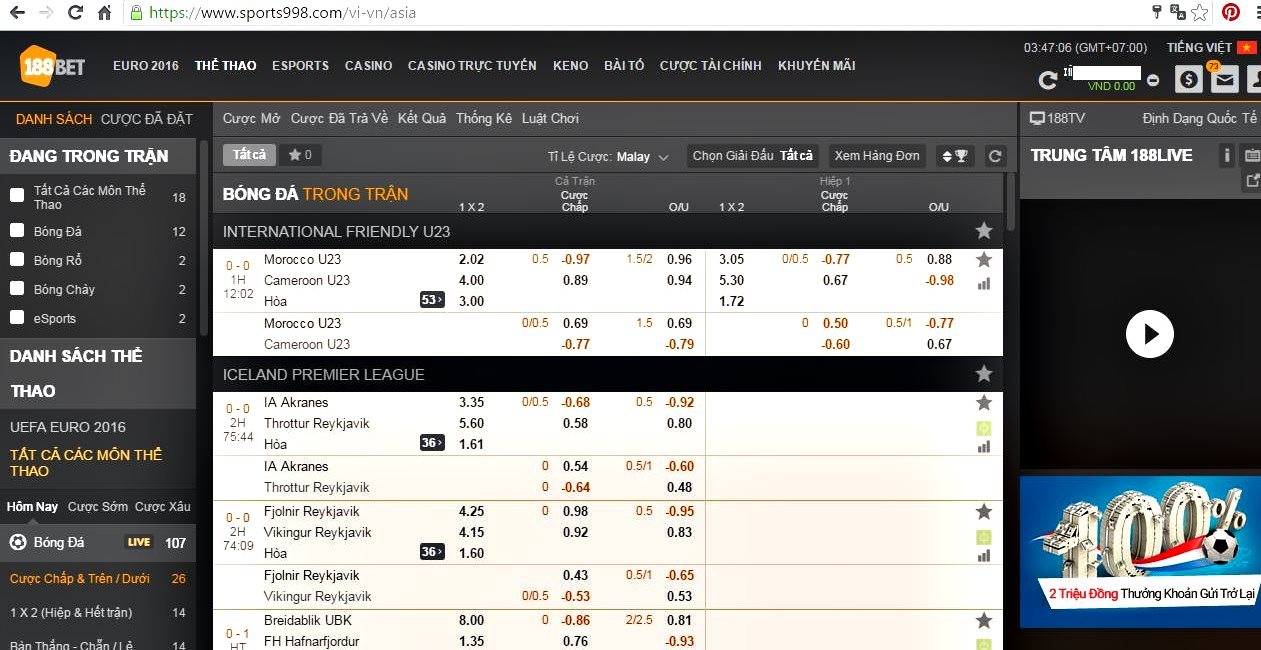Refresh account balance next to VND amount
Screen dimensions: 1261x650
tap(1047, 81)
